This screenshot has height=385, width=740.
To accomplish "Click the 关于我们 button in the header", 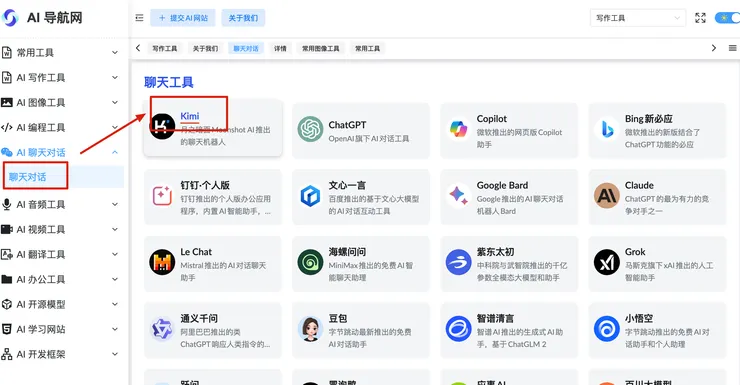I will (243, 18).
